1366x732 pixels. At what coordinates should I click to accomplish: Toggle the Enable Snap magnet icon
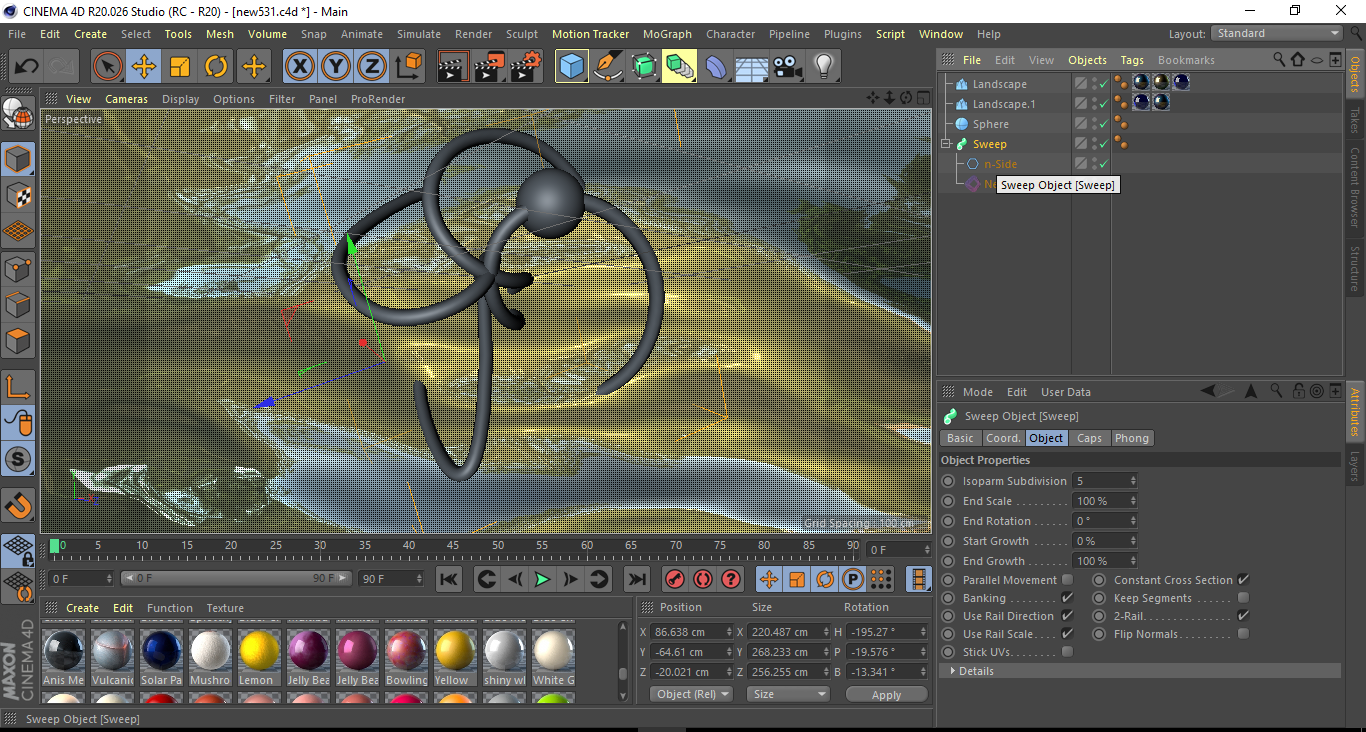(x=18, y=505)
